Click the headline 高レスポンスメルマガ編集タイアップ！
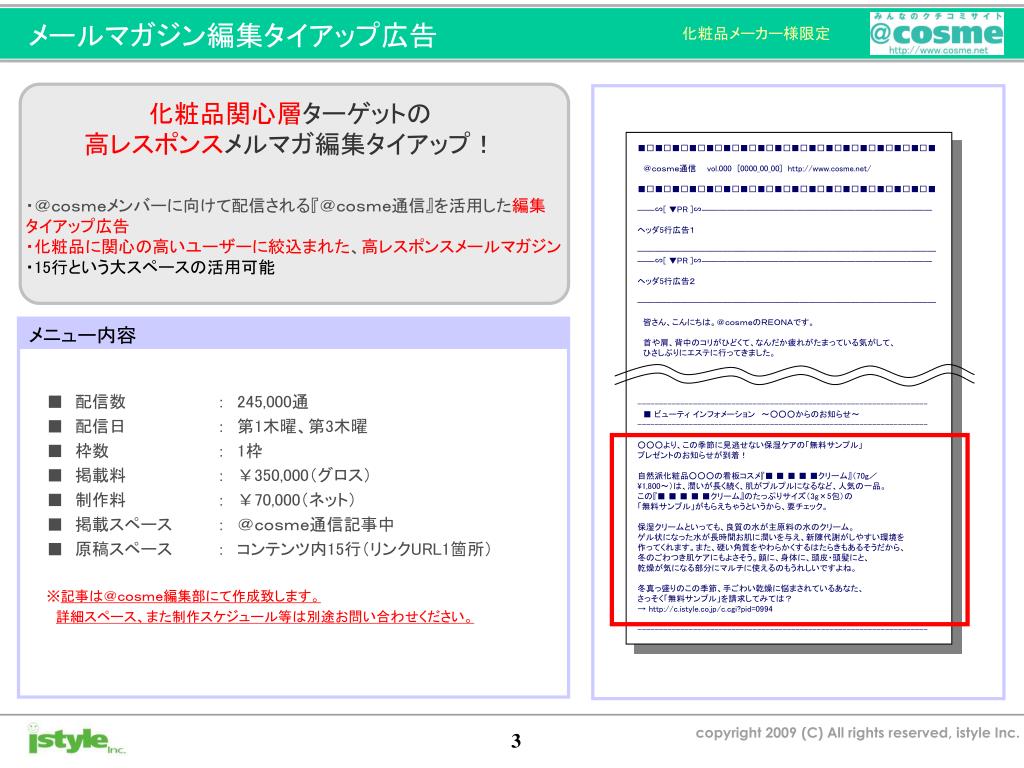Screen dimensions: 1024x768 [287, 144]
